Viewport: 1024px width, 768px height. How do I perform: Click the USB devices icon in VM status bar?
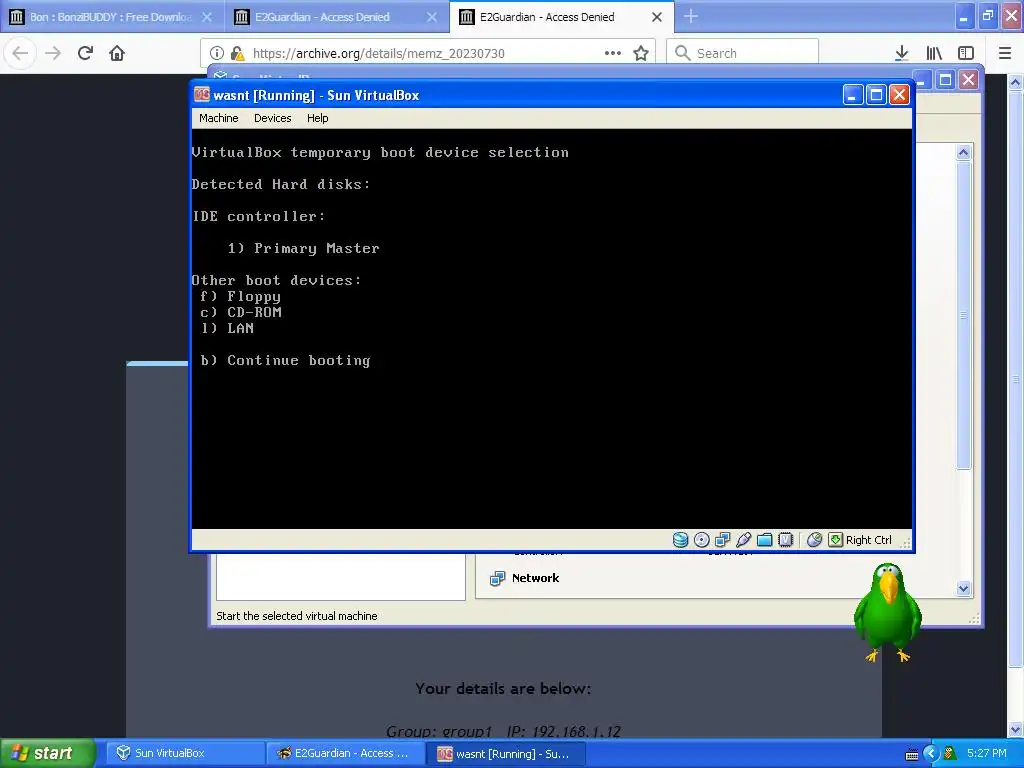pos(743,539)
